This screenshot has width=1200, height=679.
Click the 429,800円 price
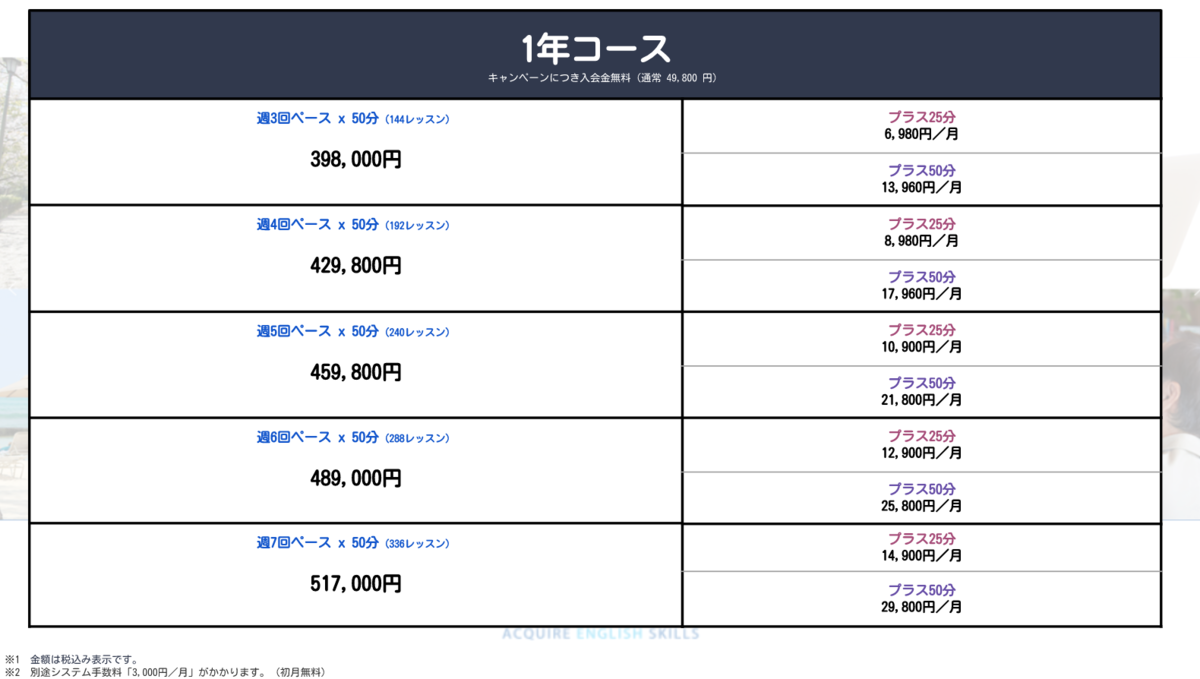click(356, 266)
